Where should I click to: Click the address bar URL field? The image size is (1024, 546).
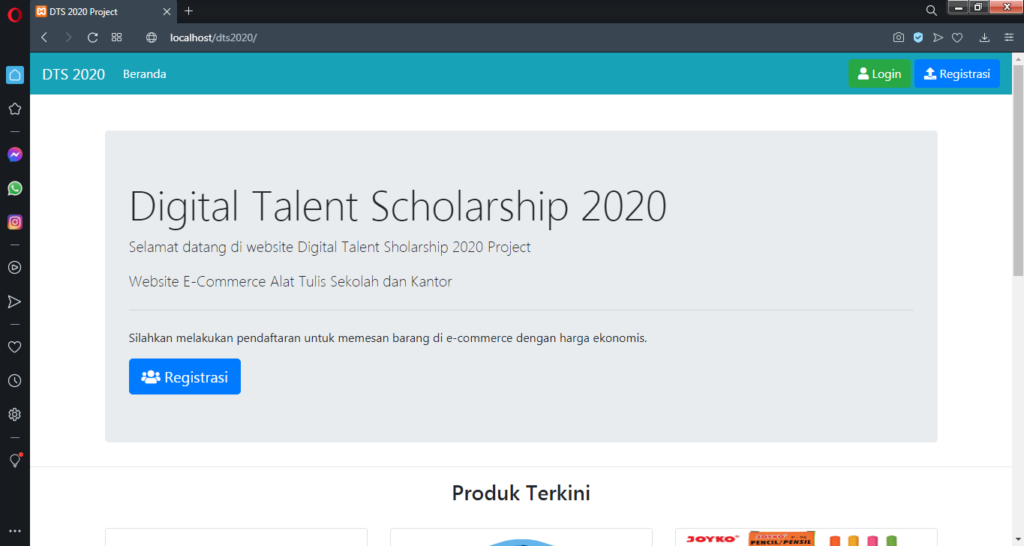click(x=457, y=38)
